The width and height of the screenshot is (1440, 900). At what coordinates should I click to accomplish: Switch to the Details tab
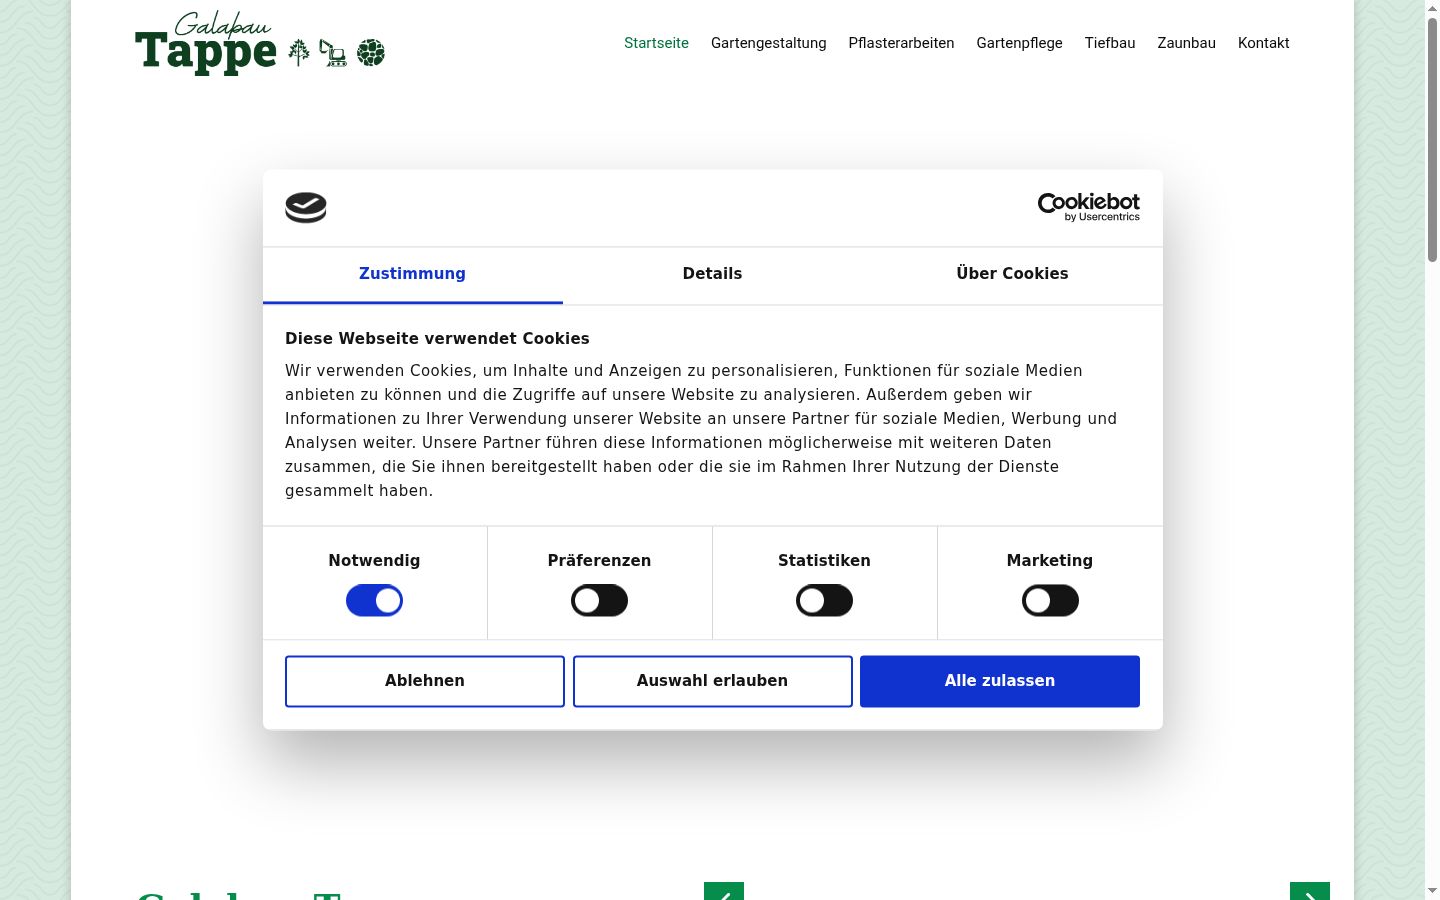tap(712, 274)
